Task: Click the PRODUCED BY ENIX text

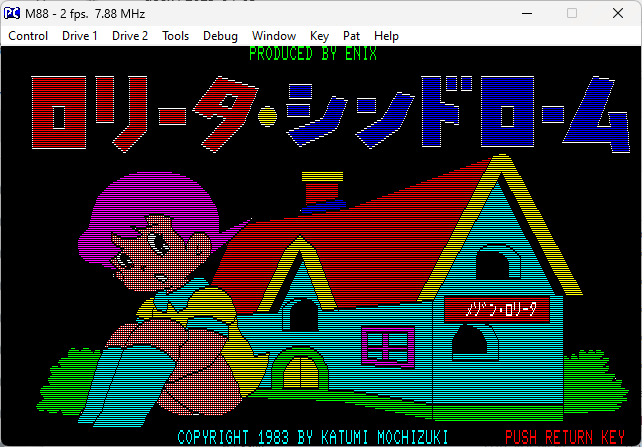Action: [x=313, y=54]
